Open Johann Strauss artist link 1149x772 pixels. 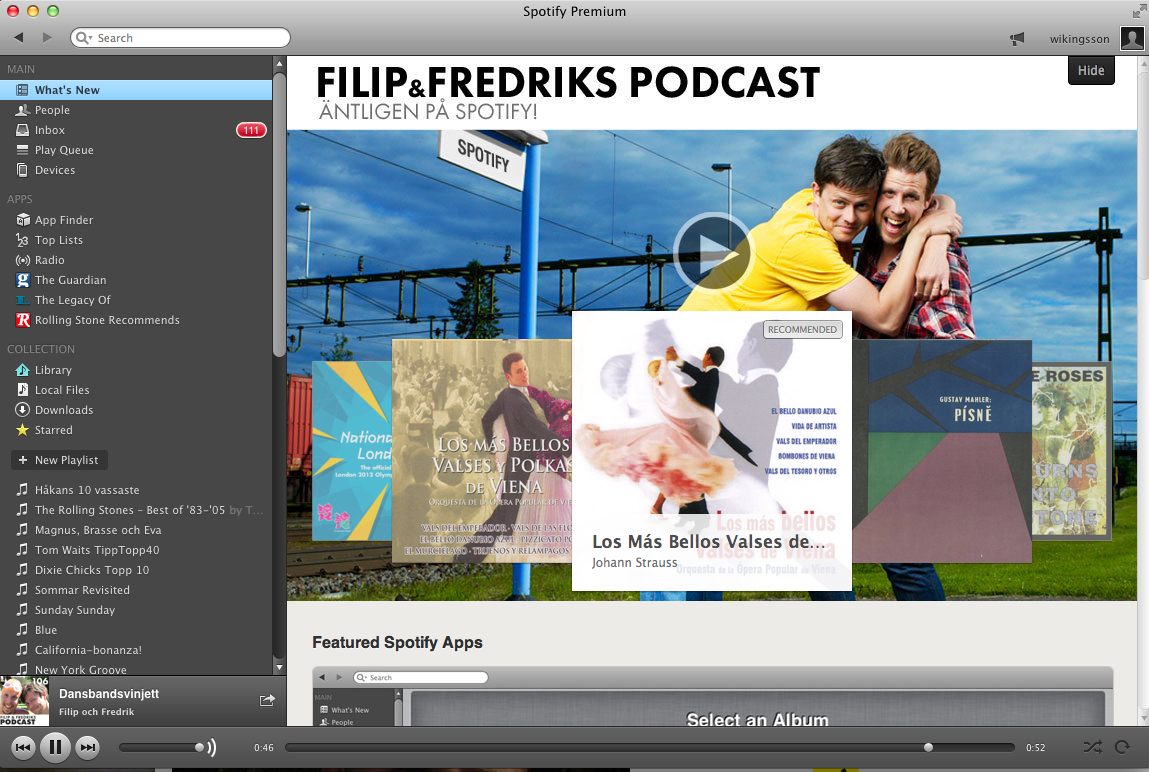pos(635,563)
